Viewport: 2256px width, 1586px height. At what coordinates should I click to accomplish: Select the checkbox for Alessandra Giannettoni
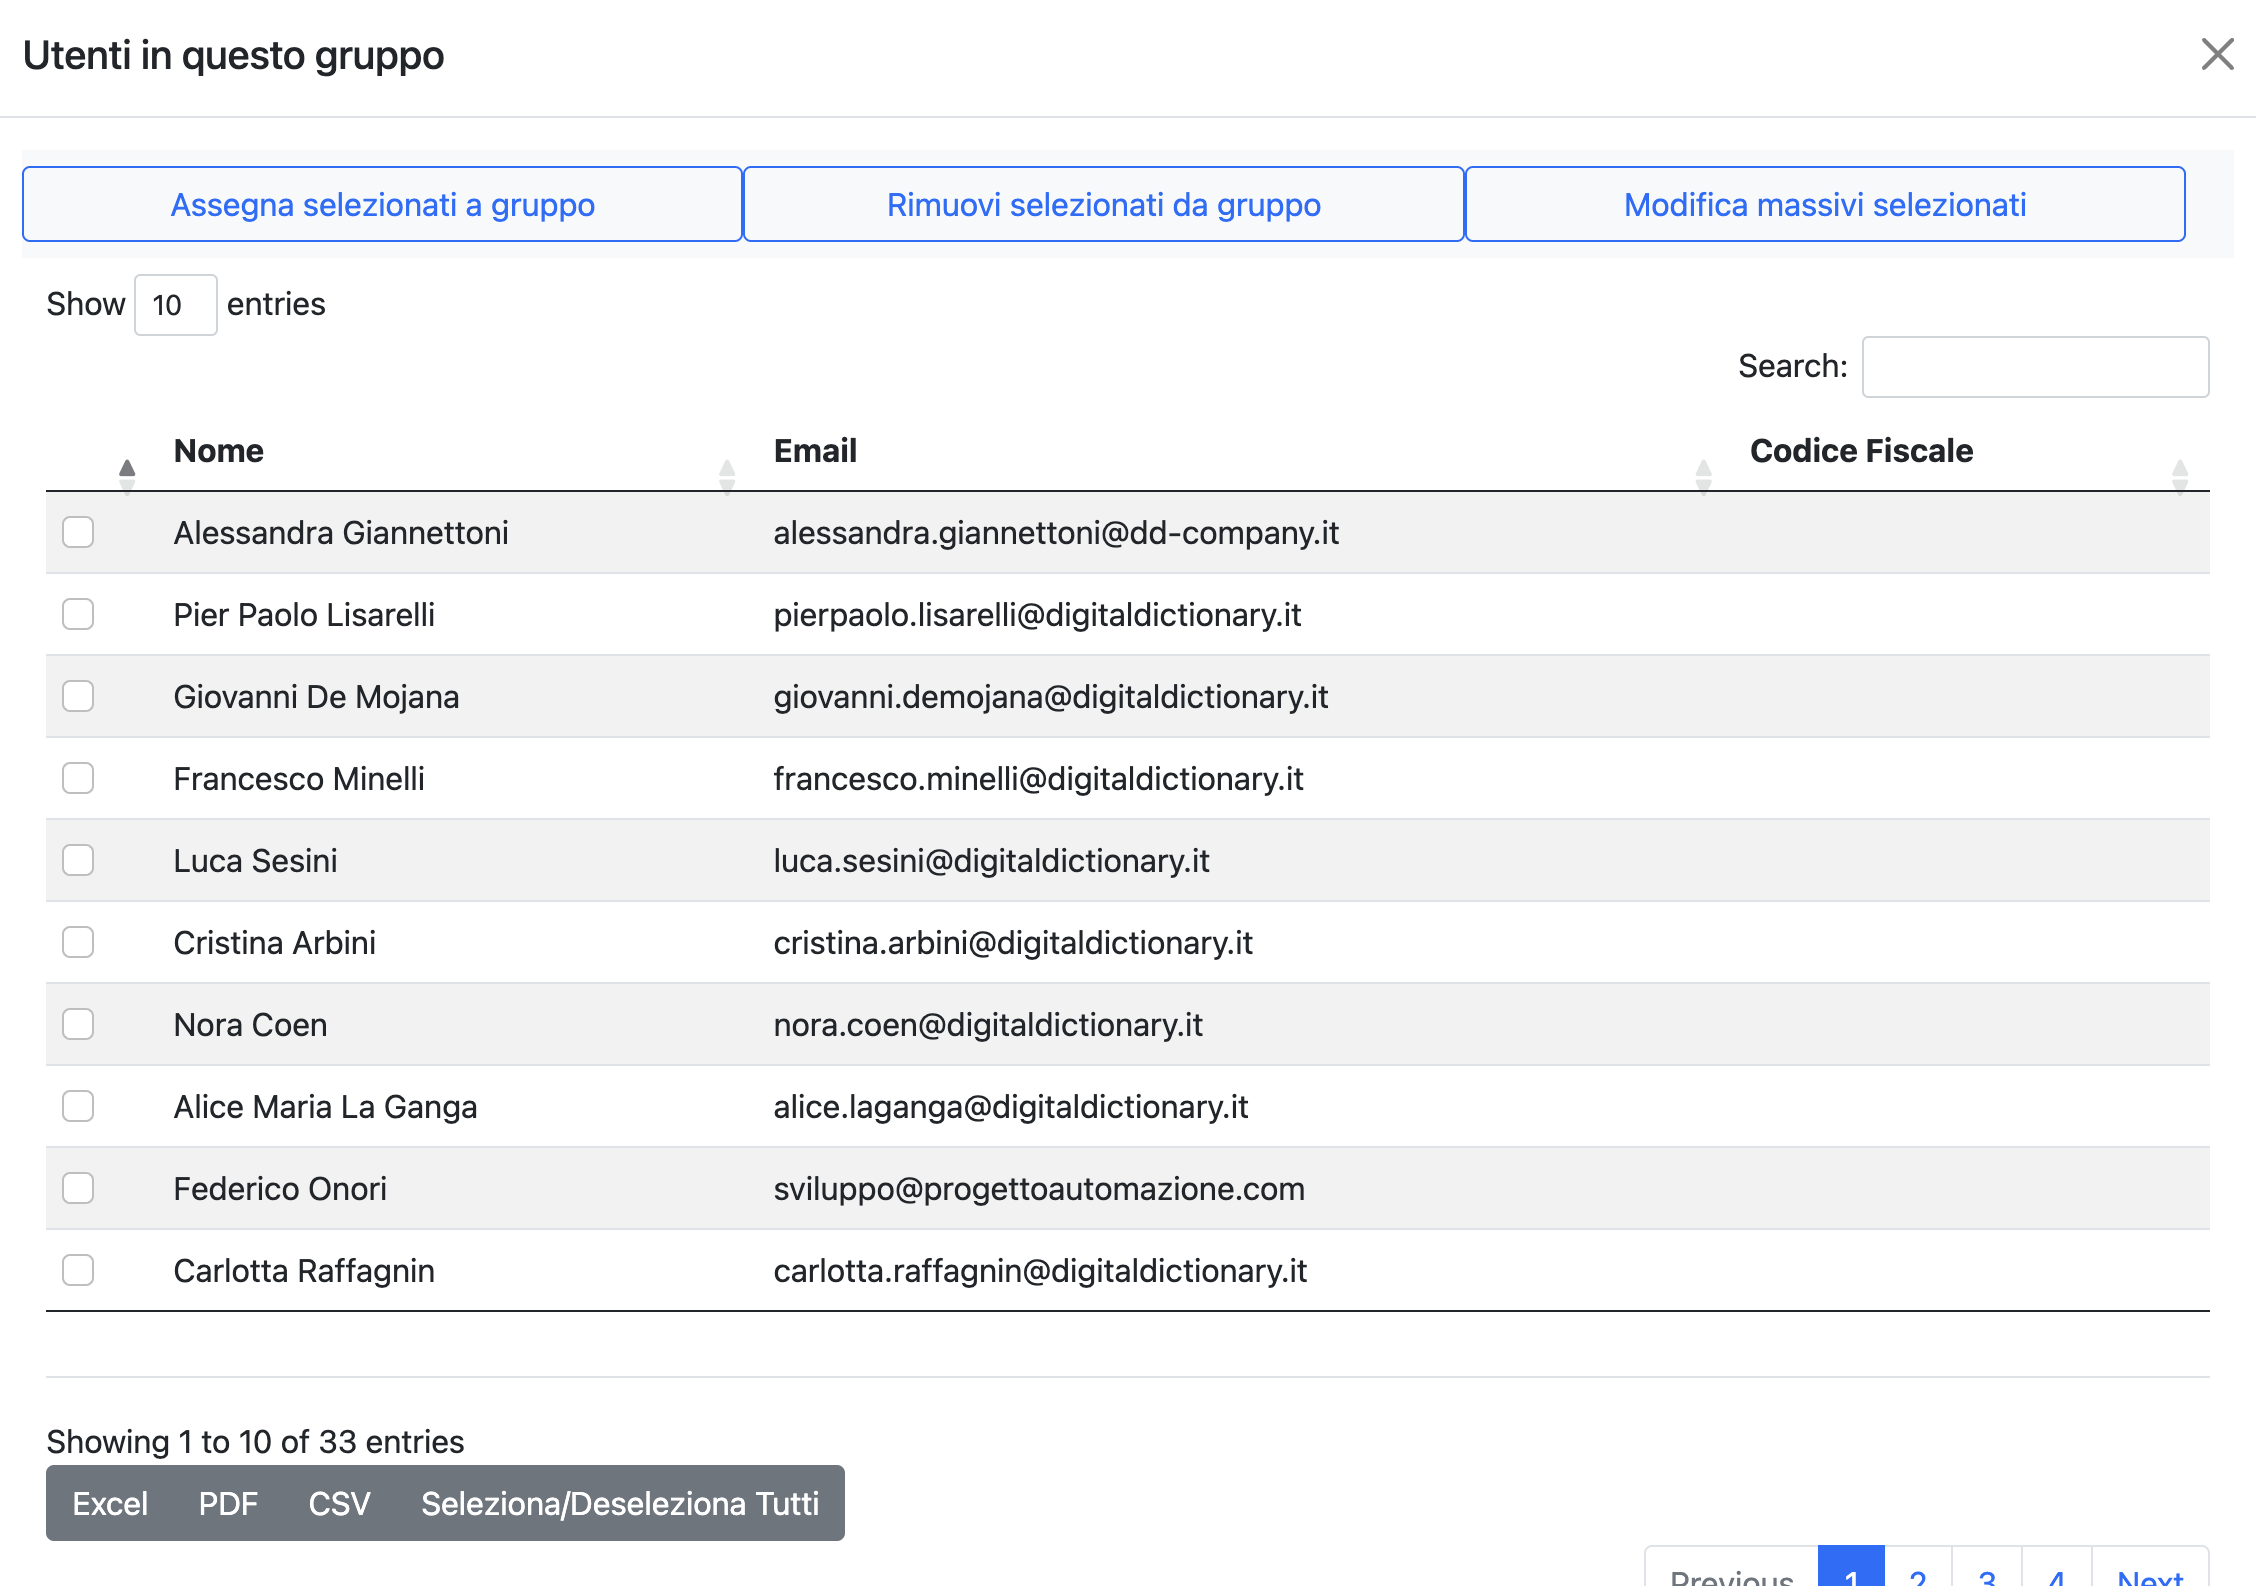(78, 532)
